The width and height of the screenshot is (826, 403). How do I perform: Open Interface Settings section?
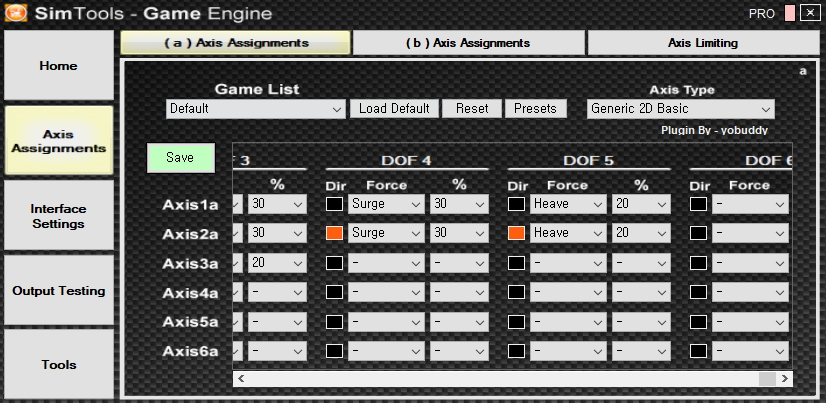click(58, 215)
